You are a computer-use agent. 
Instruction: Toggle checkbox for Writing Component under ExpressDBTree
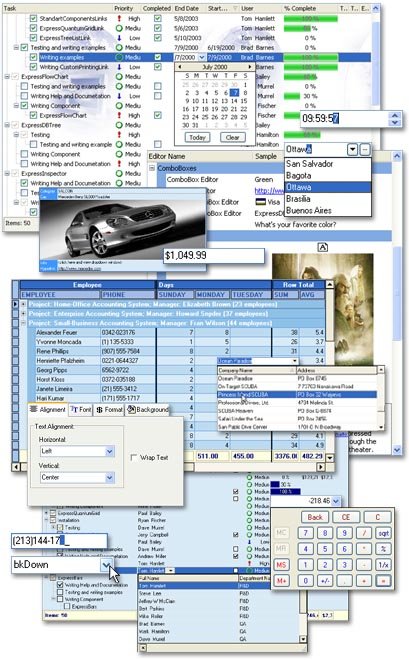click(24, 154)
